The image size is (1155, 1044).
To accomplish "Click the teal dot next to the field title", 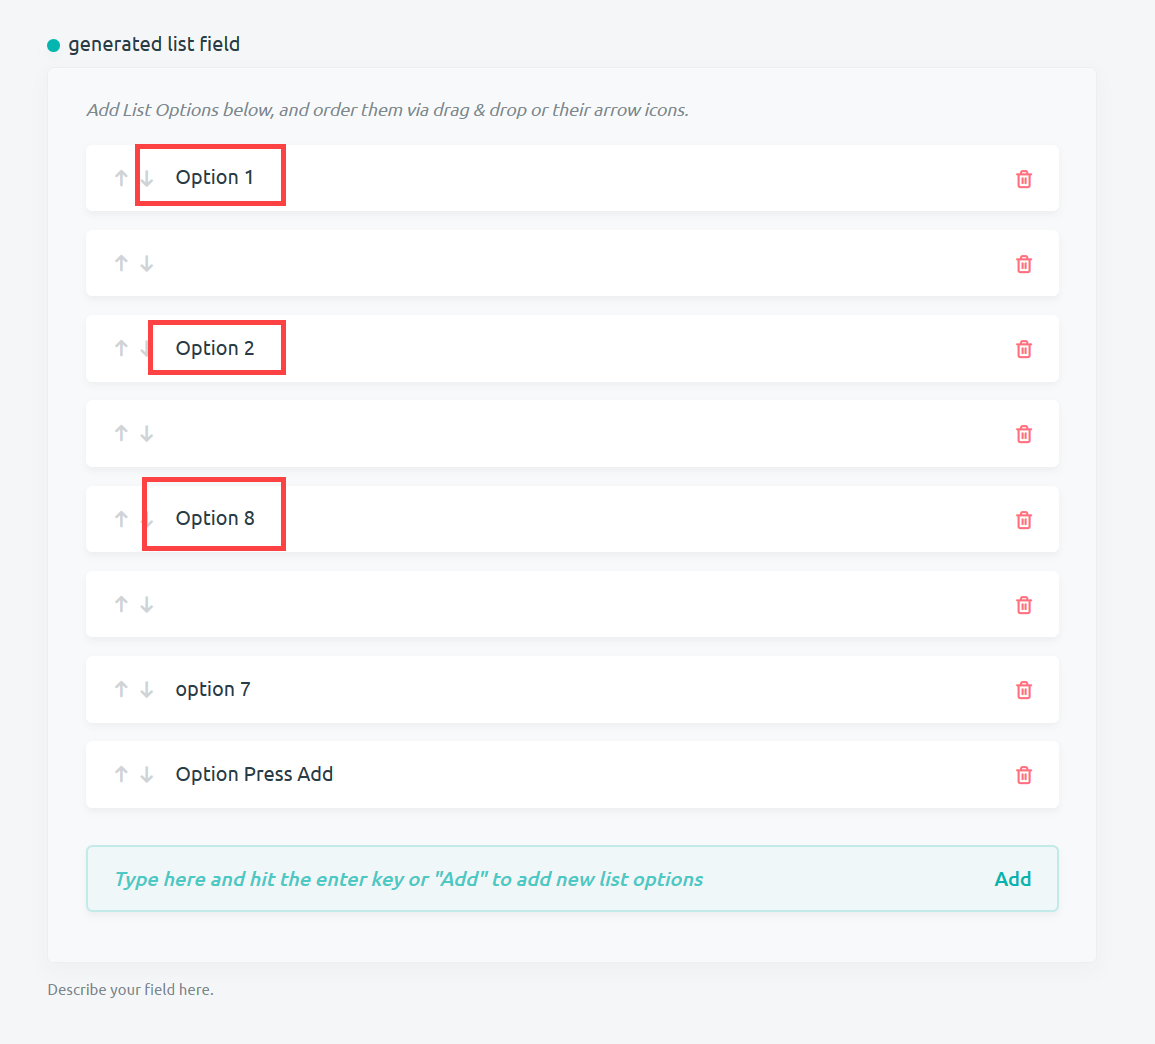I will coord(52,44).
